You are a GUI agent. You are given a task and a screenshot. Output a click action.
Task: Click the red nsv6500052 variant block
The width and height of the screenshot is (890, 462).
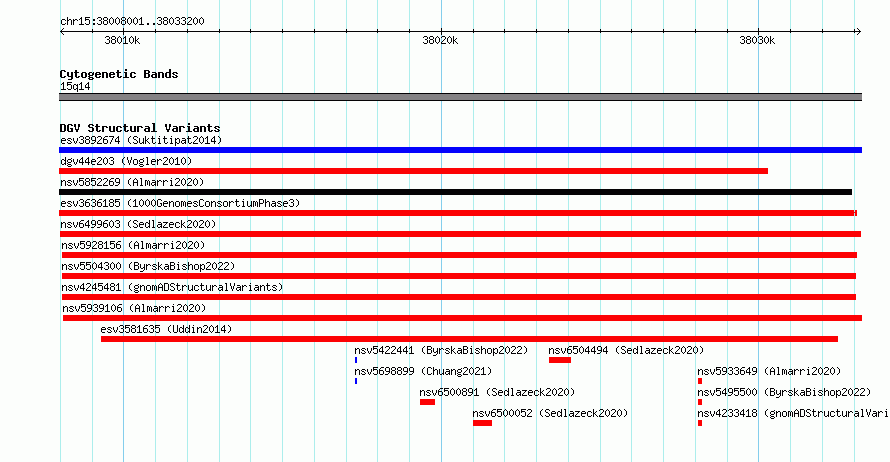[482, 423]
